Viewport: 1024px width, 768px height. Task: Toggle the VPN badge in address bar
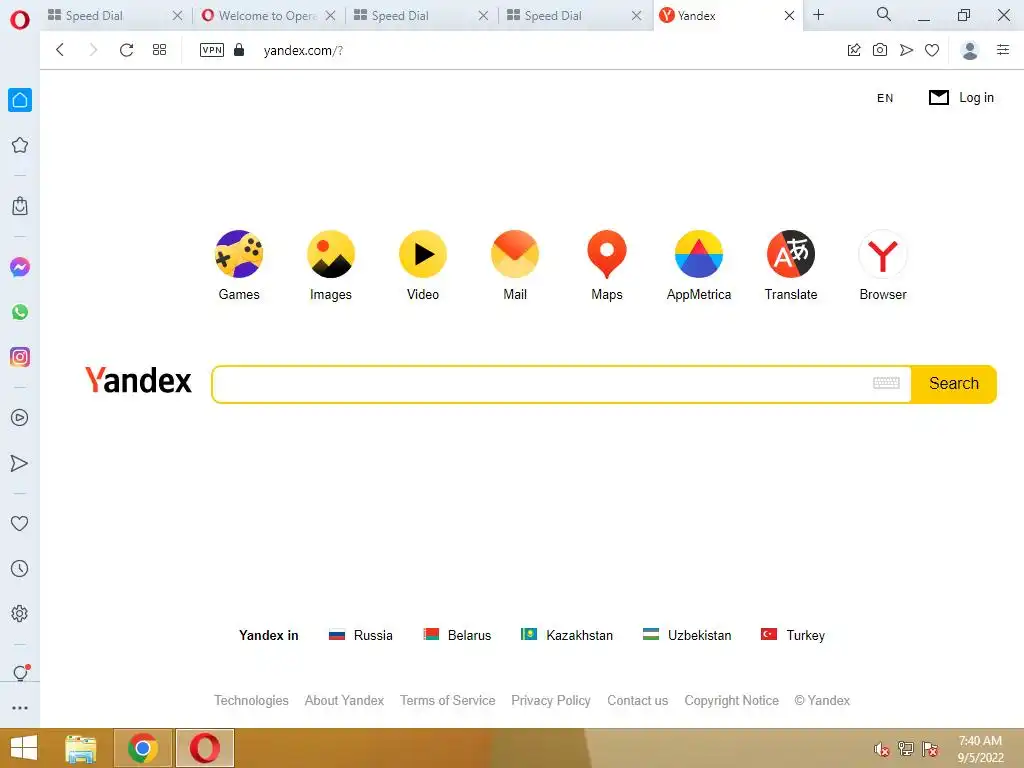212,50
